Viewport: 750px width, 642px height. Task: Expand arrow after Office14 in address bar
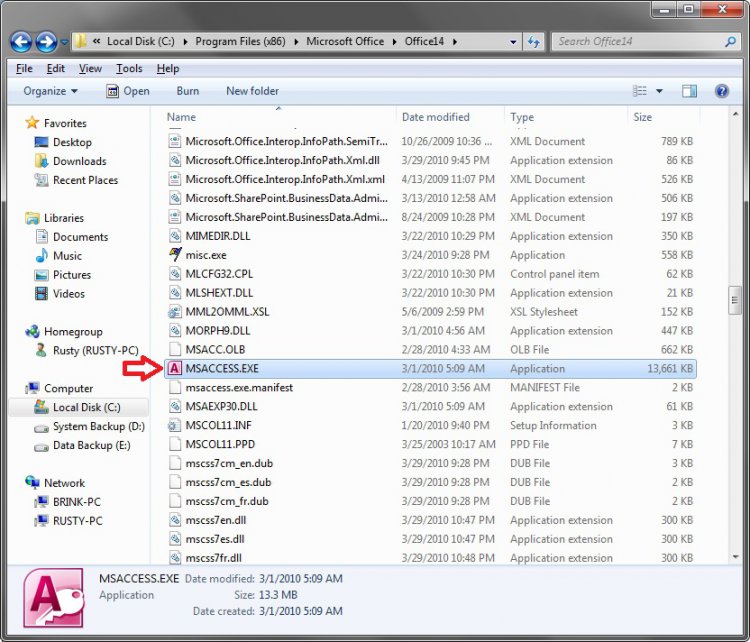pos(454,42)
